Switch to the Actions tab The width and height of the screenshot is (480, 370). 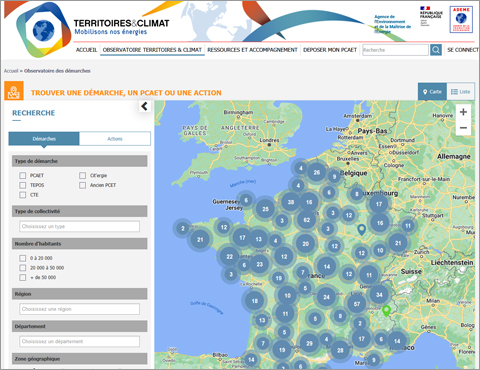click(x=115, y=139)
